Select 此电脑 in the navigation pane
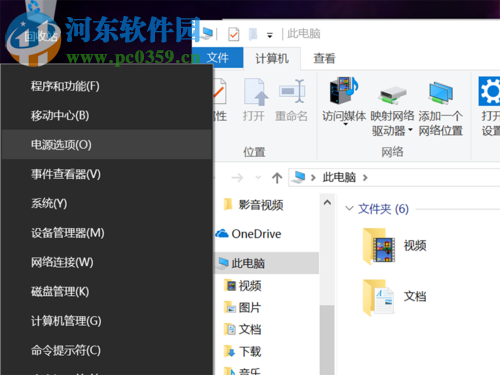This screenshot has width=500, height=375. (267, 263)
